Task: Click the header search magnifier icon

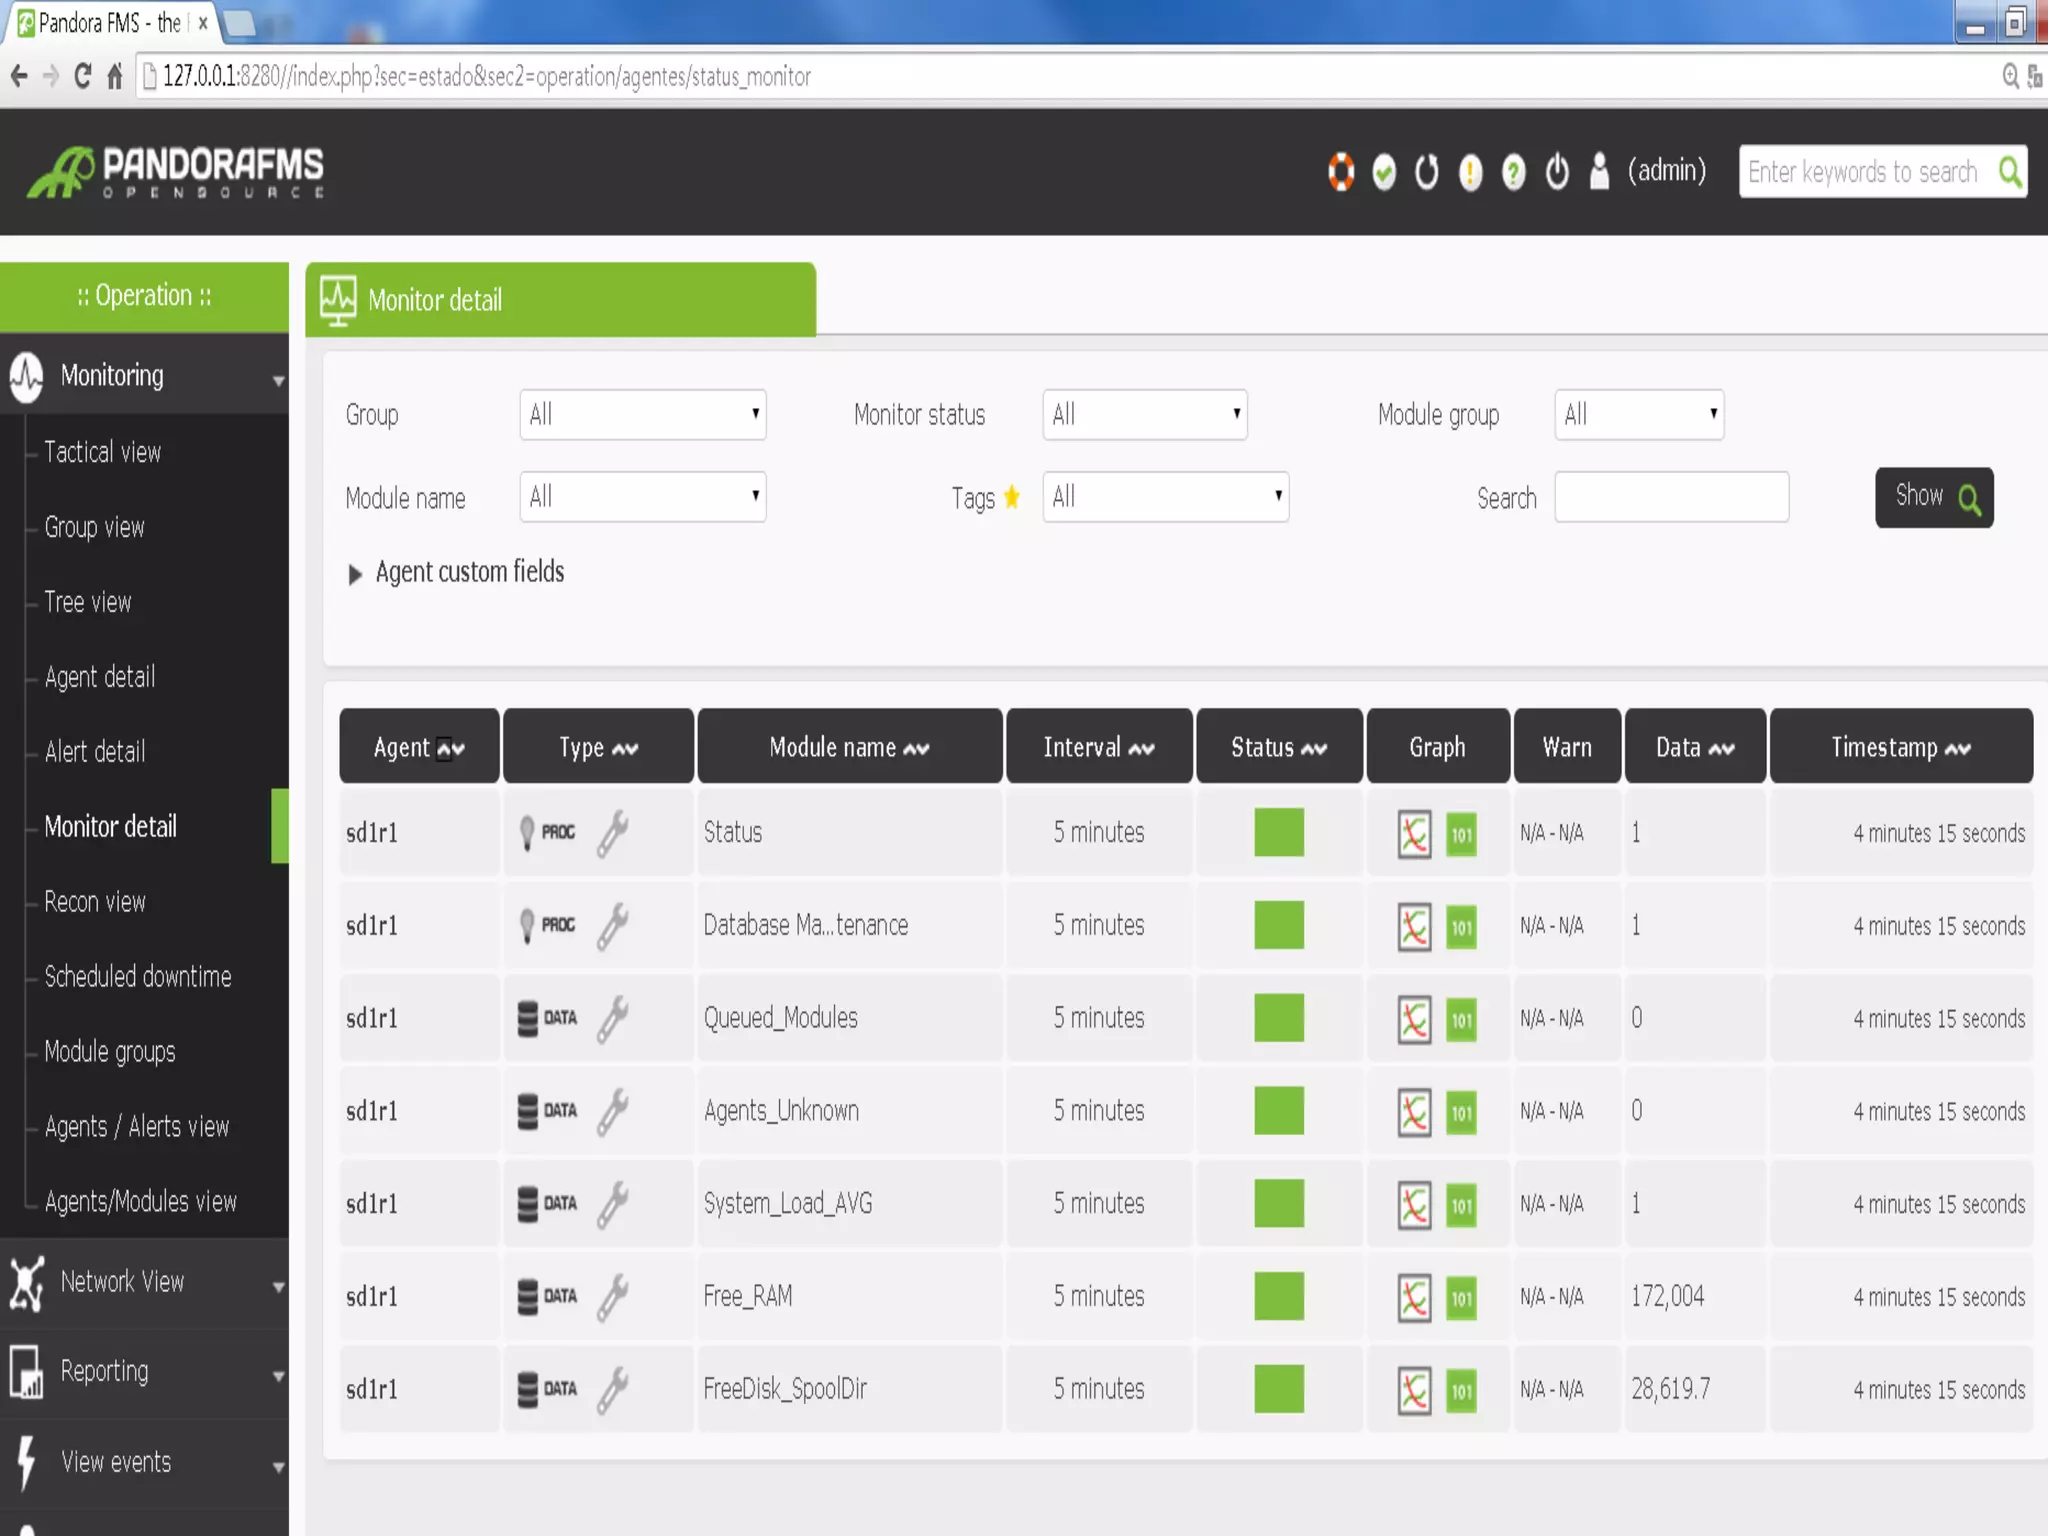Action: click(2009, 172)
